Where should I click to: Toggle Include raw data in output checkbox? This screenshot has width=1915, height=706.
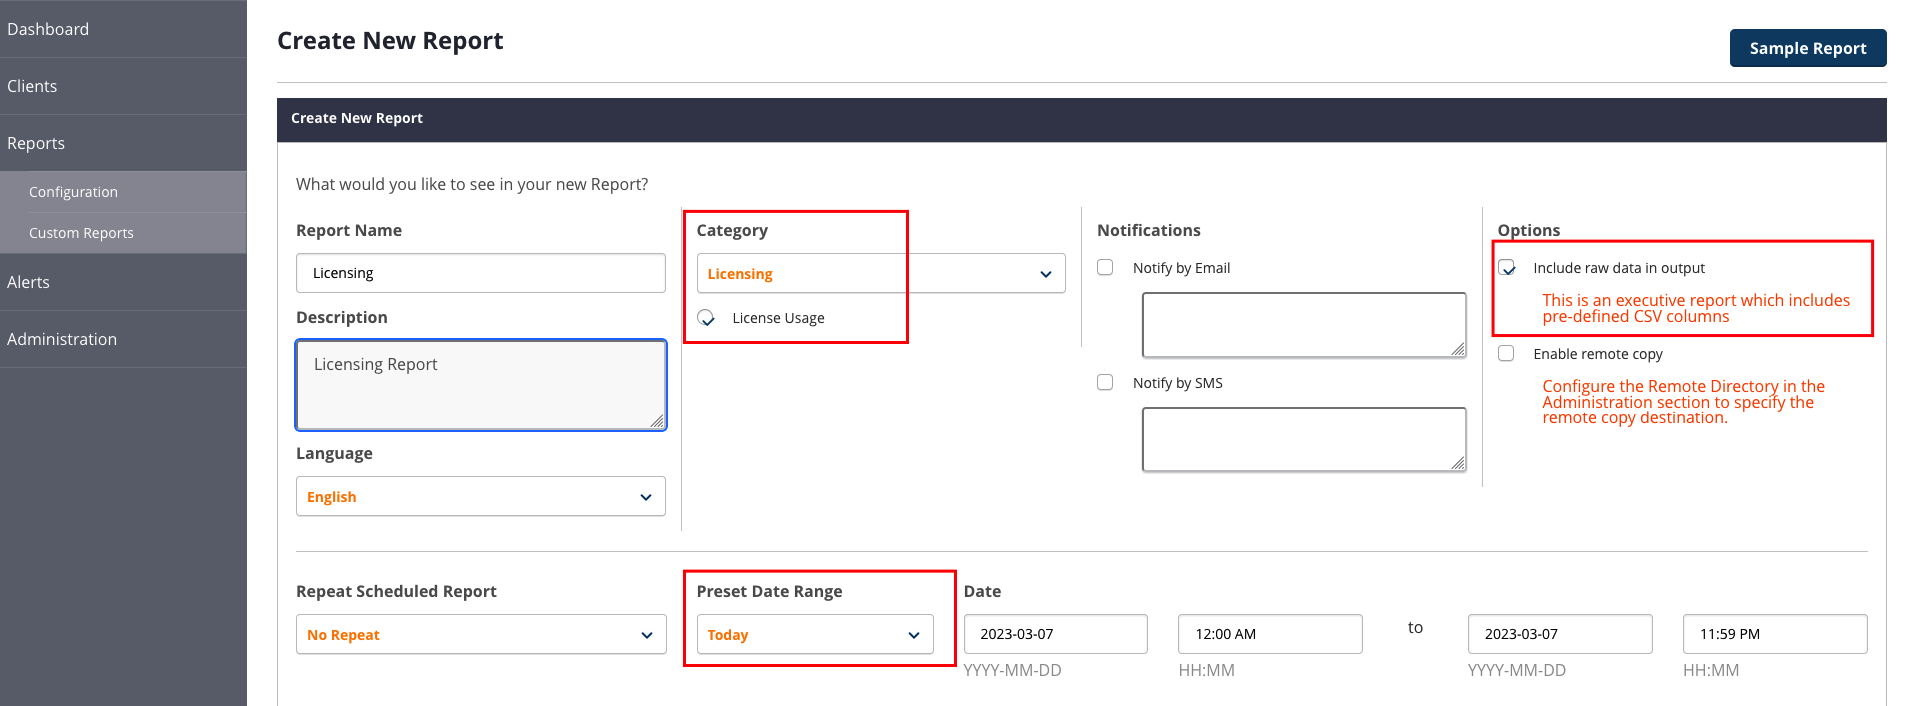(x=1507, y=268)
